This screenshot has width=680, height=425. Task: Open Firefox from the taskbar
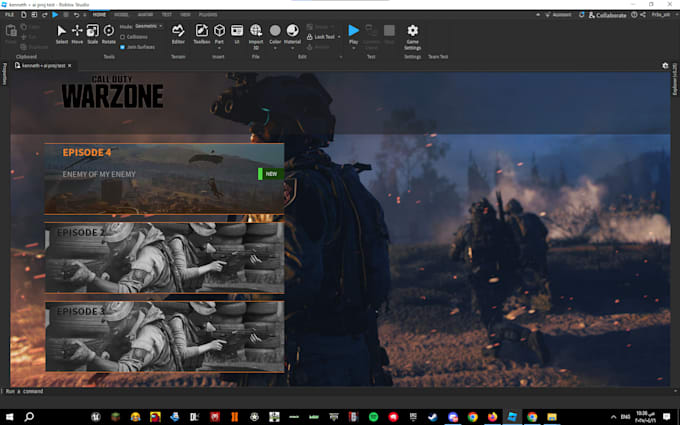click(492, 417)
